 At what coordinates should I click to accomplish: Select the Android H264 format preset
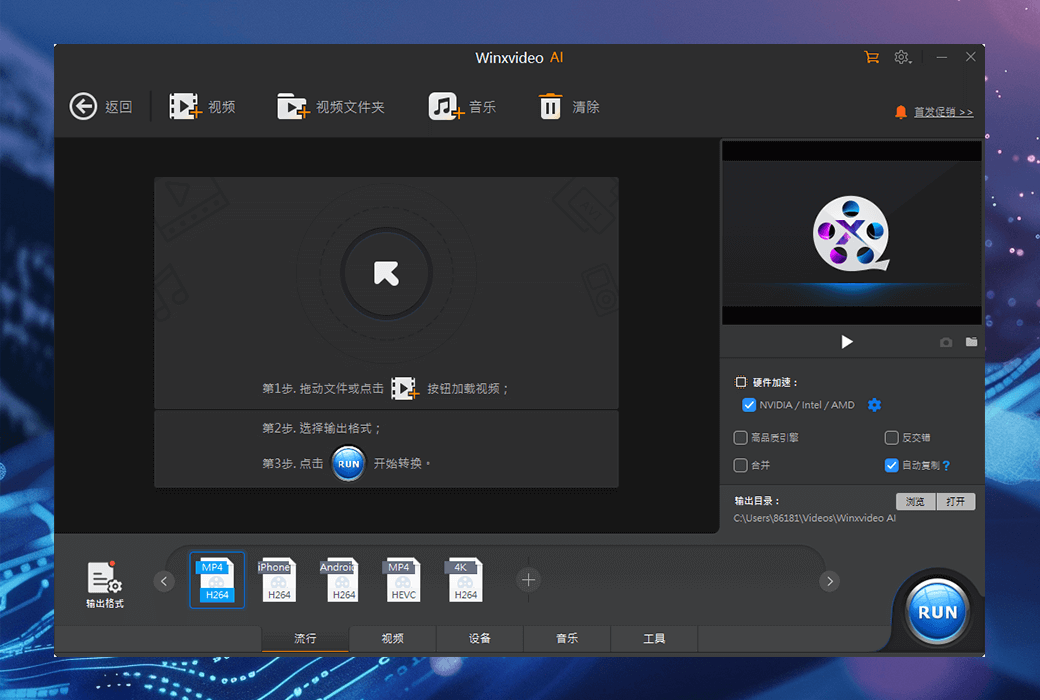[x=340, y=580]
